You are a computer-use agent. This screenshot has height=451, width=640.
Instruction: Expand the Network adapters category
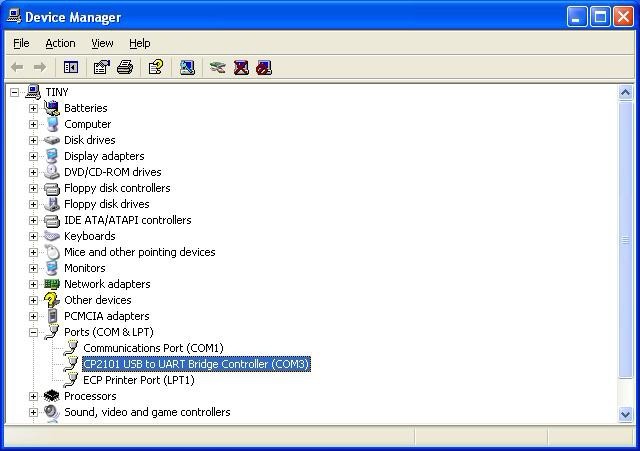coord(33,284)
